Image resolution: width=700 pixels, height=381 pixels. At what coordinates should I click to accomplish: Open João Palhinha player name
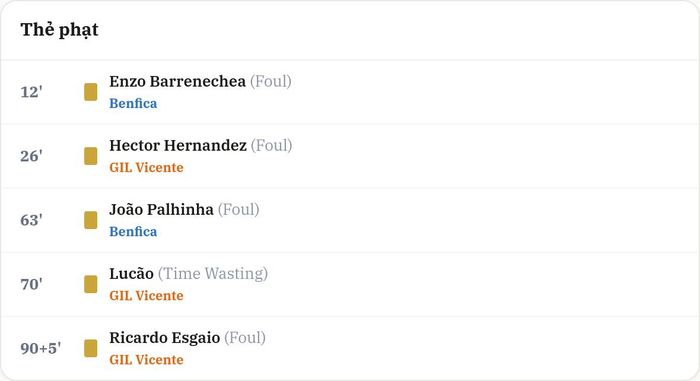click(161, 209)
